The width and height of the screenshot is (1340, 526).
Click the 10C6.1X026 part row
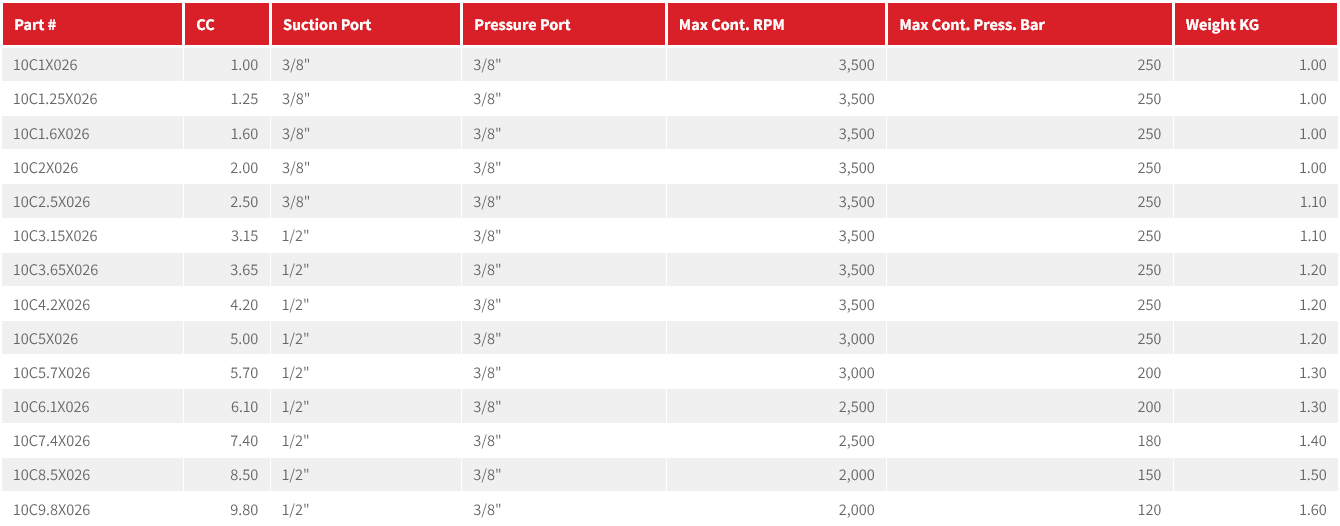tap(51, 407)
